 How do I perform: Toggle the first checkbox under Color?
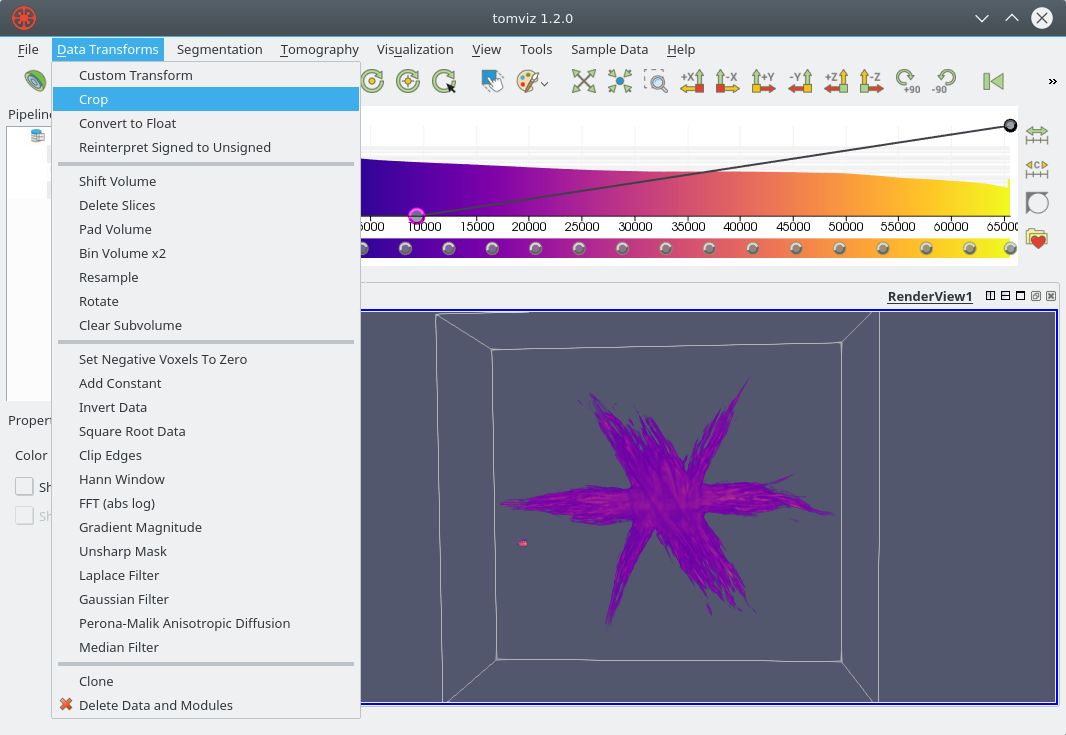(24, 486)
